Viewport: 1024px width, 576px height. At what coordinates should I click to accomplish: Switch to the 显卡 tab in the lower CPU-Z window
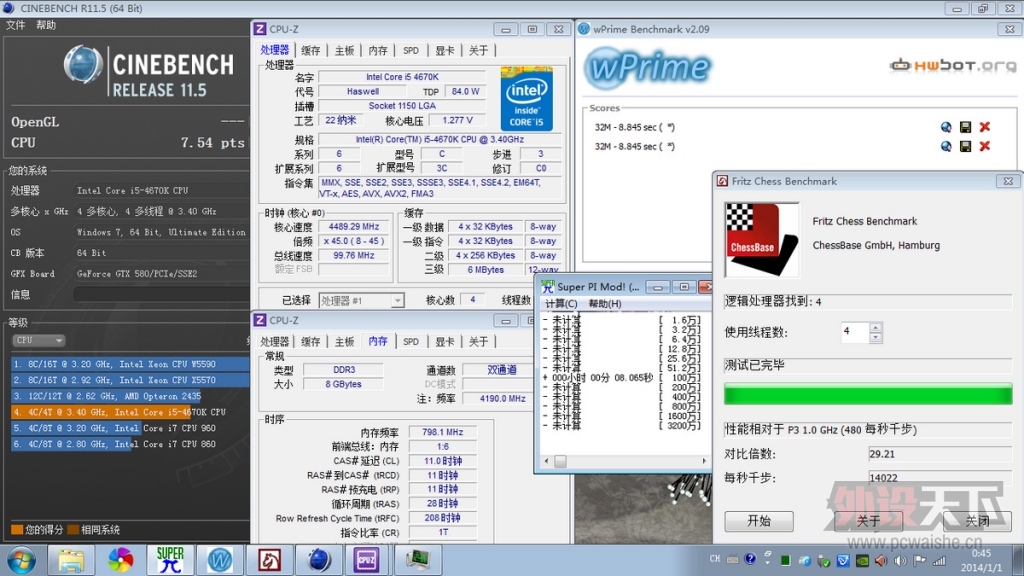click(x=445, y=342)
